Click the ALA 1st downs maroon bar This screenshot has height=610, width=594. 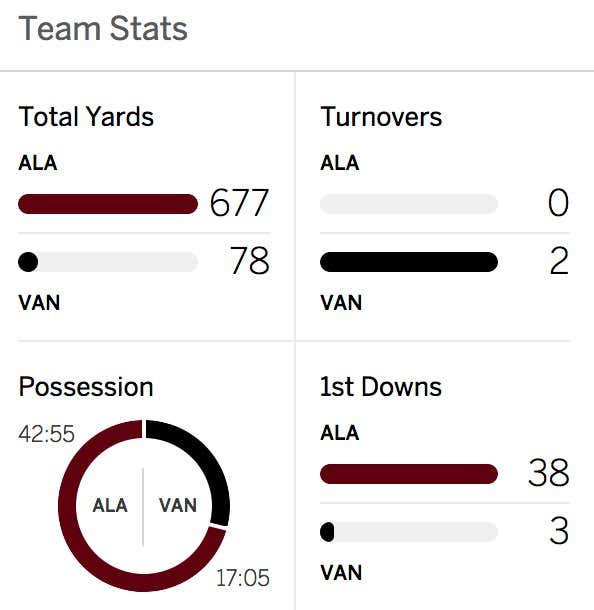coord(409,474)
